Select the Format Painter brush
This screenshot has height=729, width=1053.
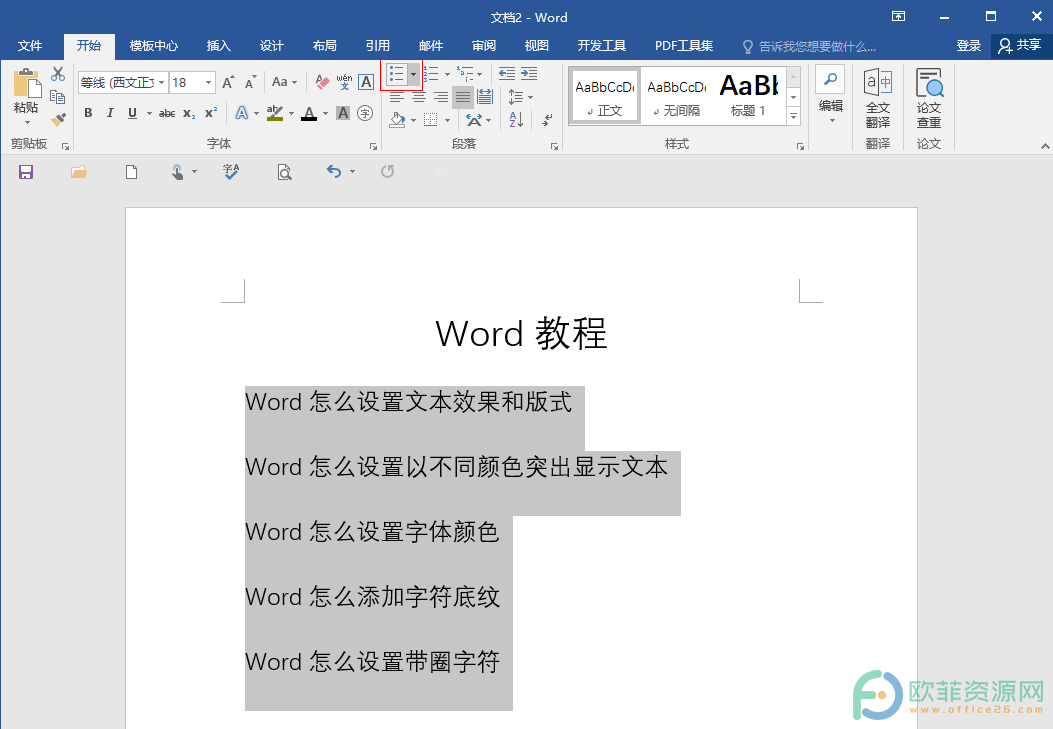pos(58,119)
